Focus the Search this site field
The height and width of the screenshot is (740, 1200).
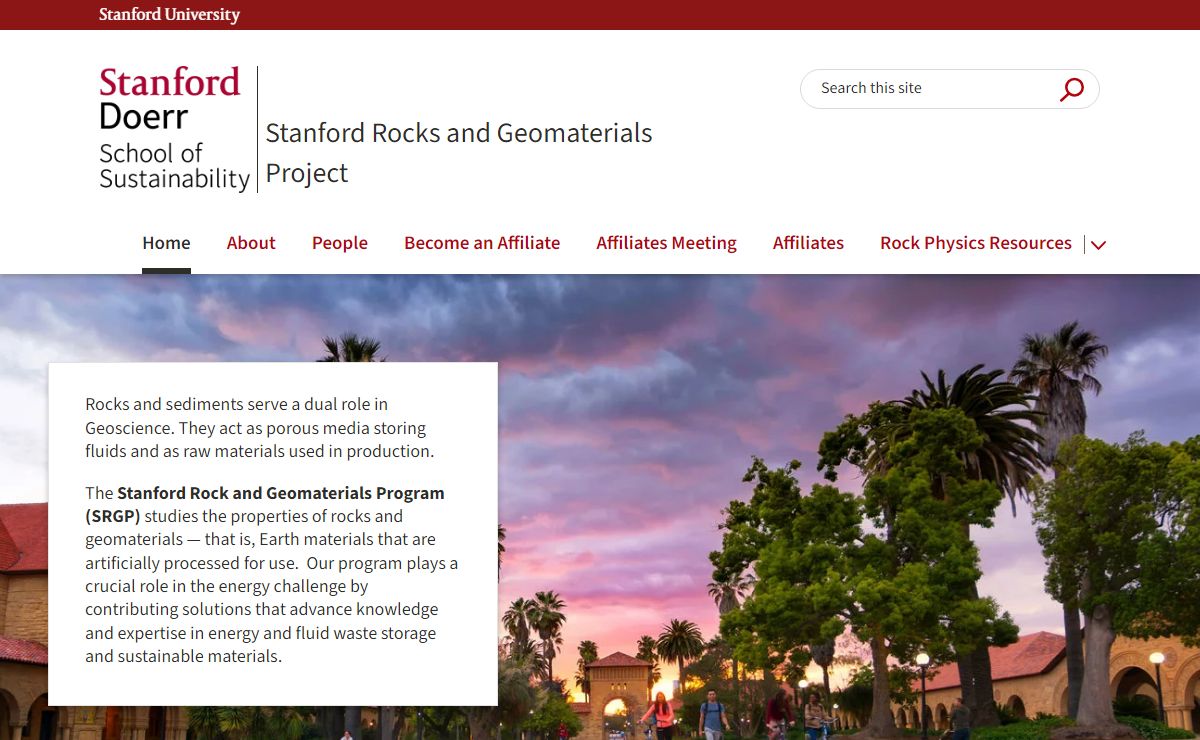tap(930, 89)
